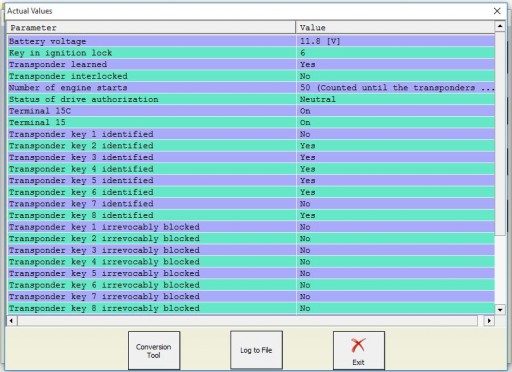Viewport: 512px width, 372px height.
Task: Select Transponder key 5 identified row
Action: point(251,181)
